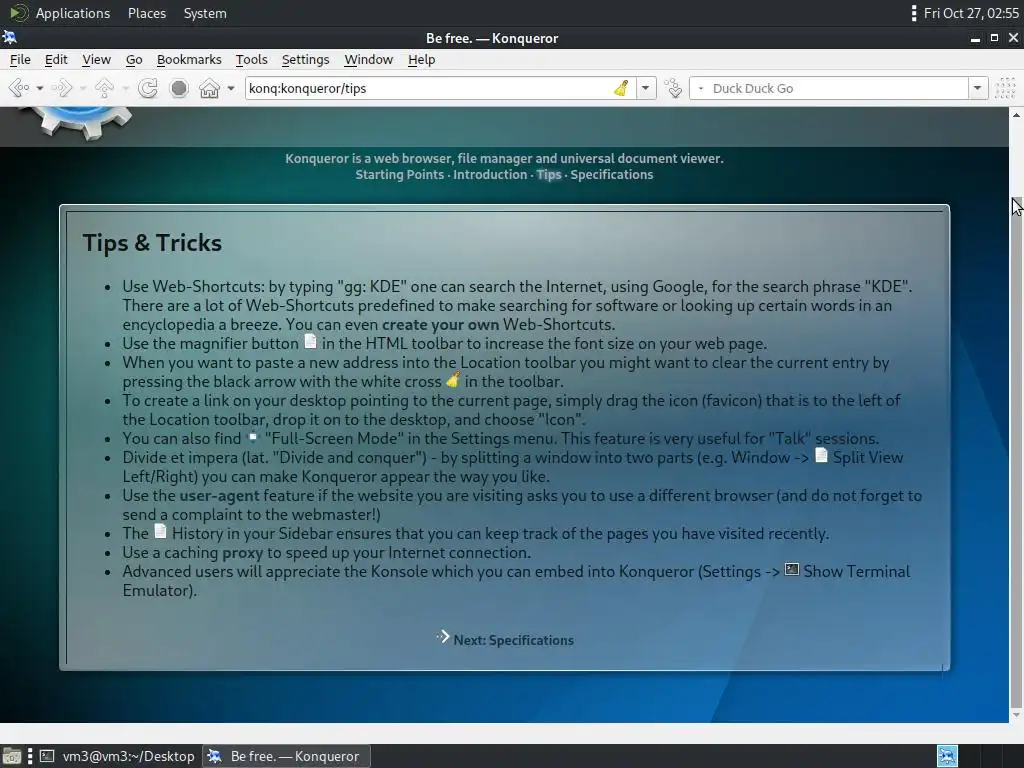Click the Show Terminal Emulator icon
Viewport: 1024px width, 768px height.
click(x=792, y=569)
